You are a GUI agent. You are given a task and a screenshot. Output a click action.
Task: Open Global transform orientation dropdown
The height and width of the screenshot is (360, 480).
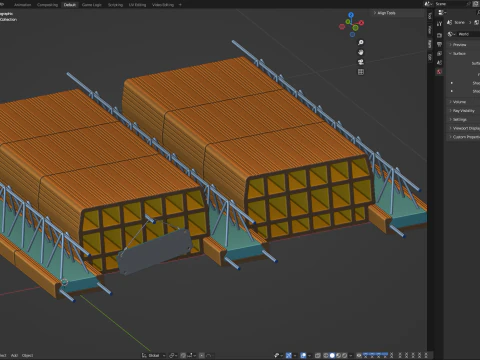point(153,355)
